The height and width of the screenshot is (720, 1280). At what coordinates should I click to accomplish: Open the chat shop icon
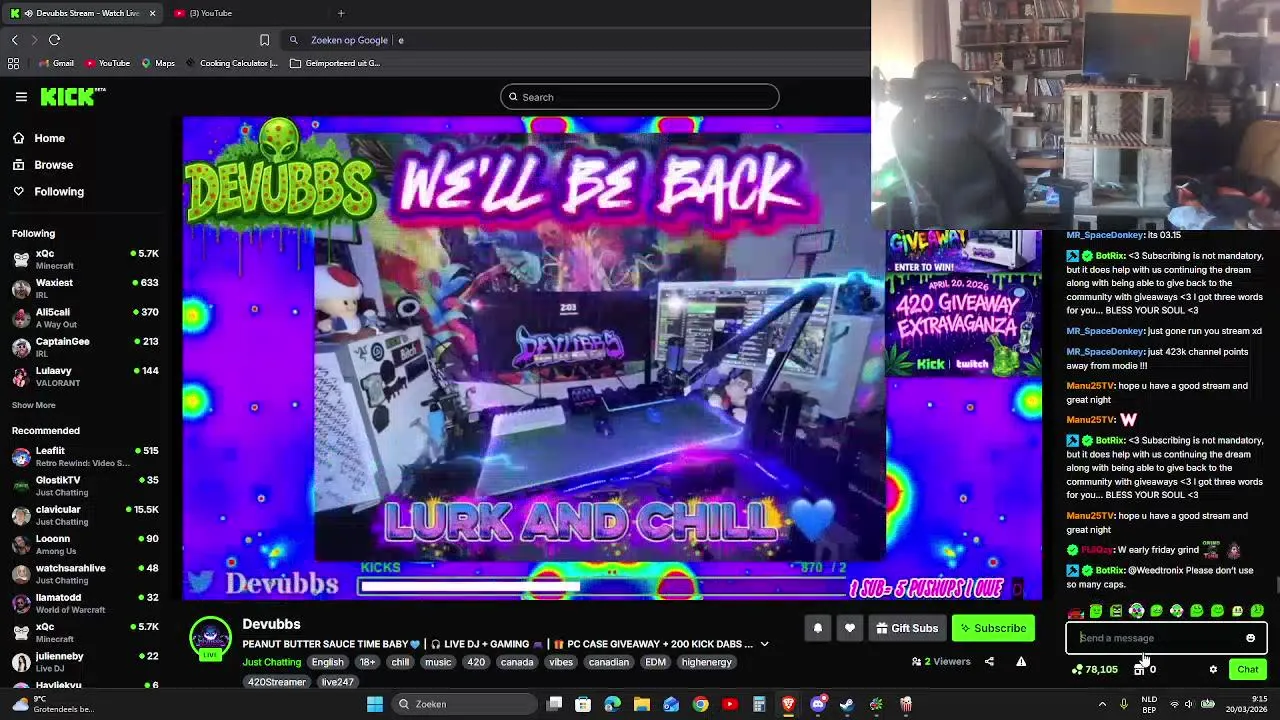pos(1138,669)
